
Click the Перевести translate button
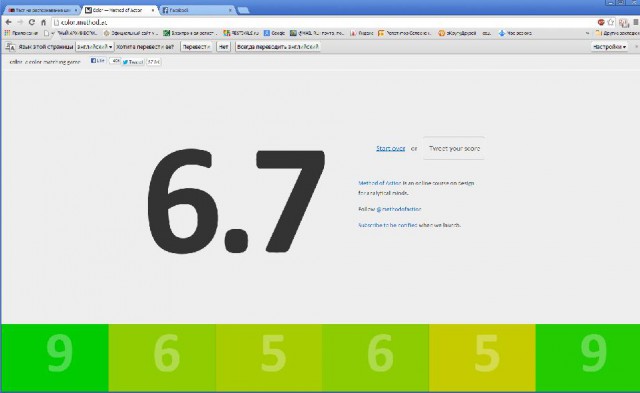coord(196,47)
